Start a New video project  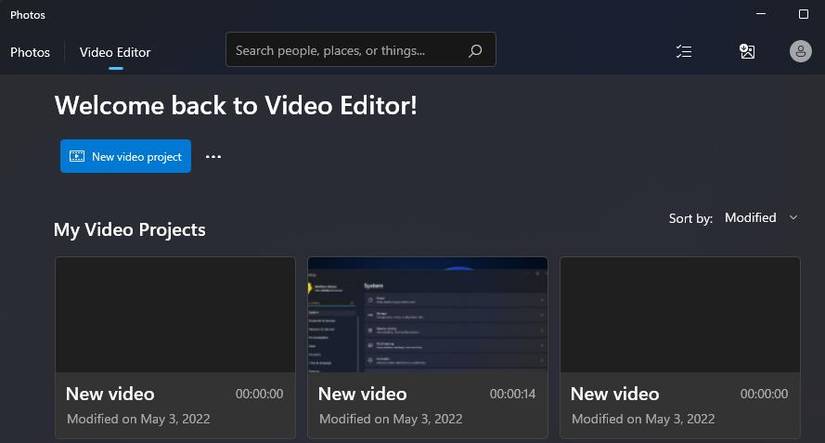coord(126,156)
